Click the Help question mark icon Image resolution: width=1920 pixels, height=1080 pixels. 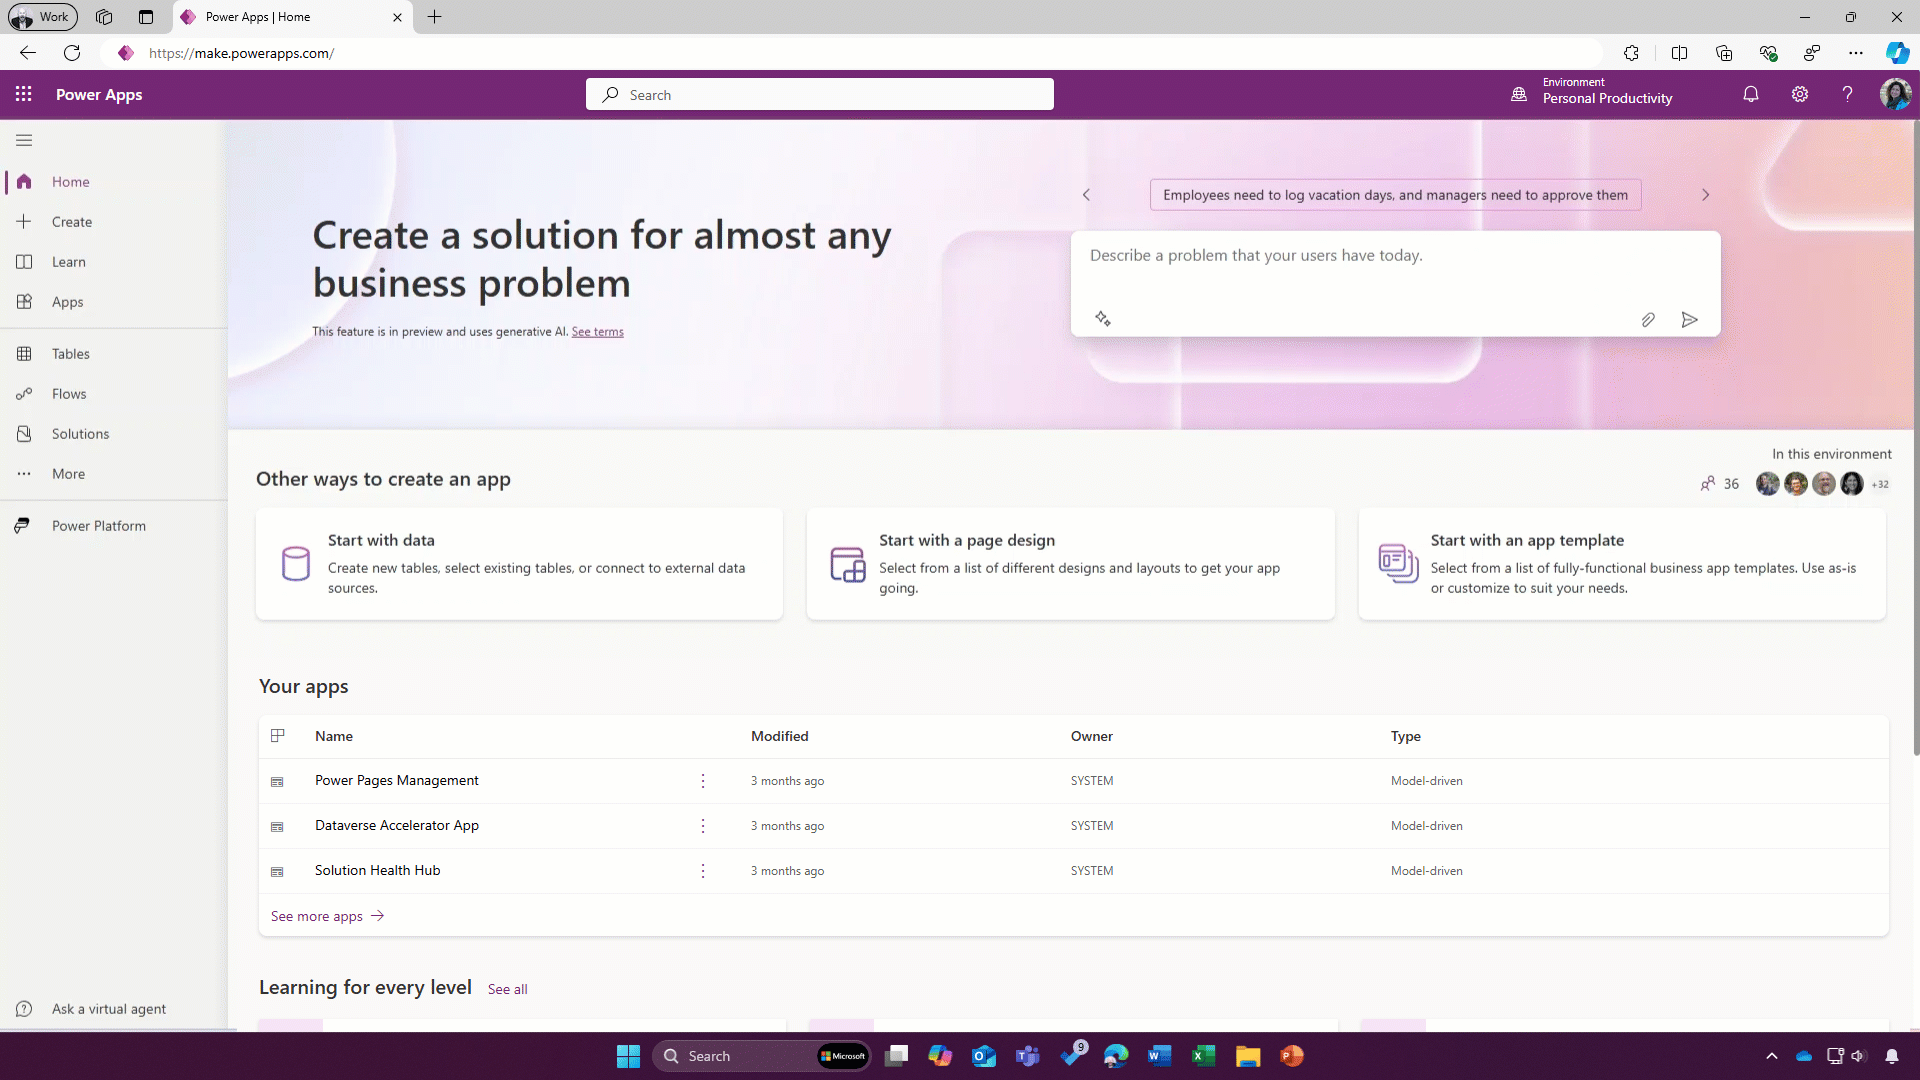[1847, 94]
